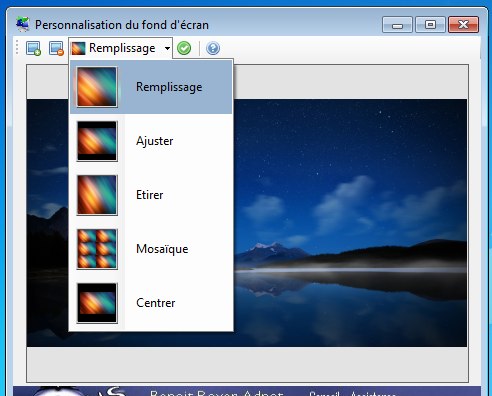492x396 pixels.
Task: Select the Remplissage menu option
Action: 151,87
